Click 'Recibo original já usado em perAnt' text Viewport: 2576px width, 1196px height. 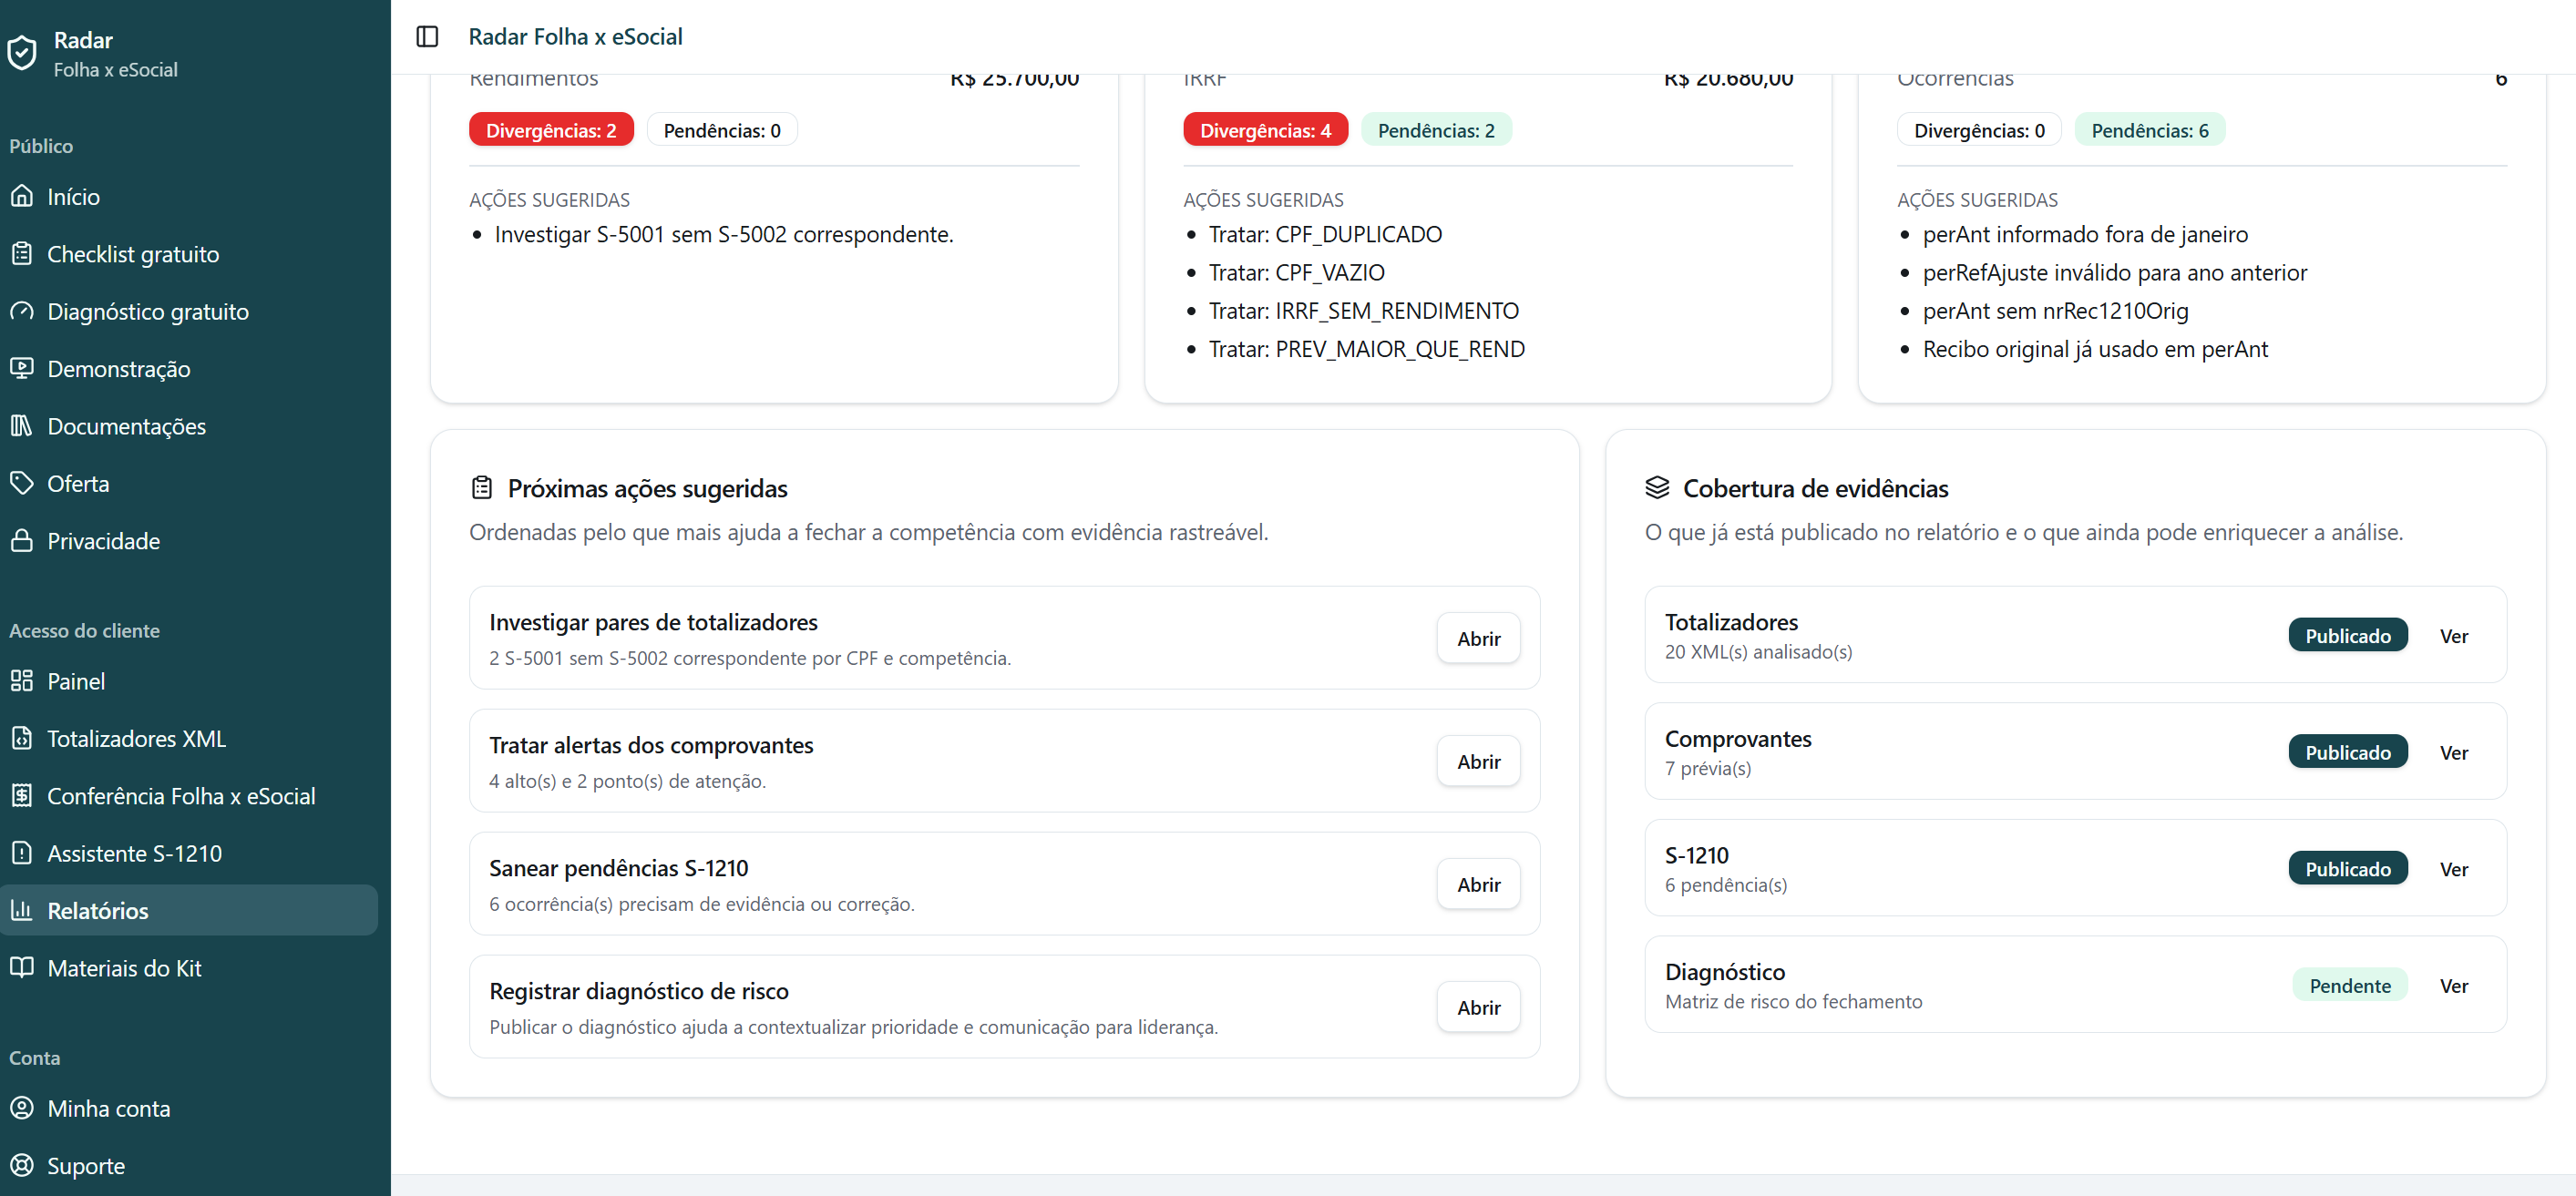click(x=2095, y=349)
